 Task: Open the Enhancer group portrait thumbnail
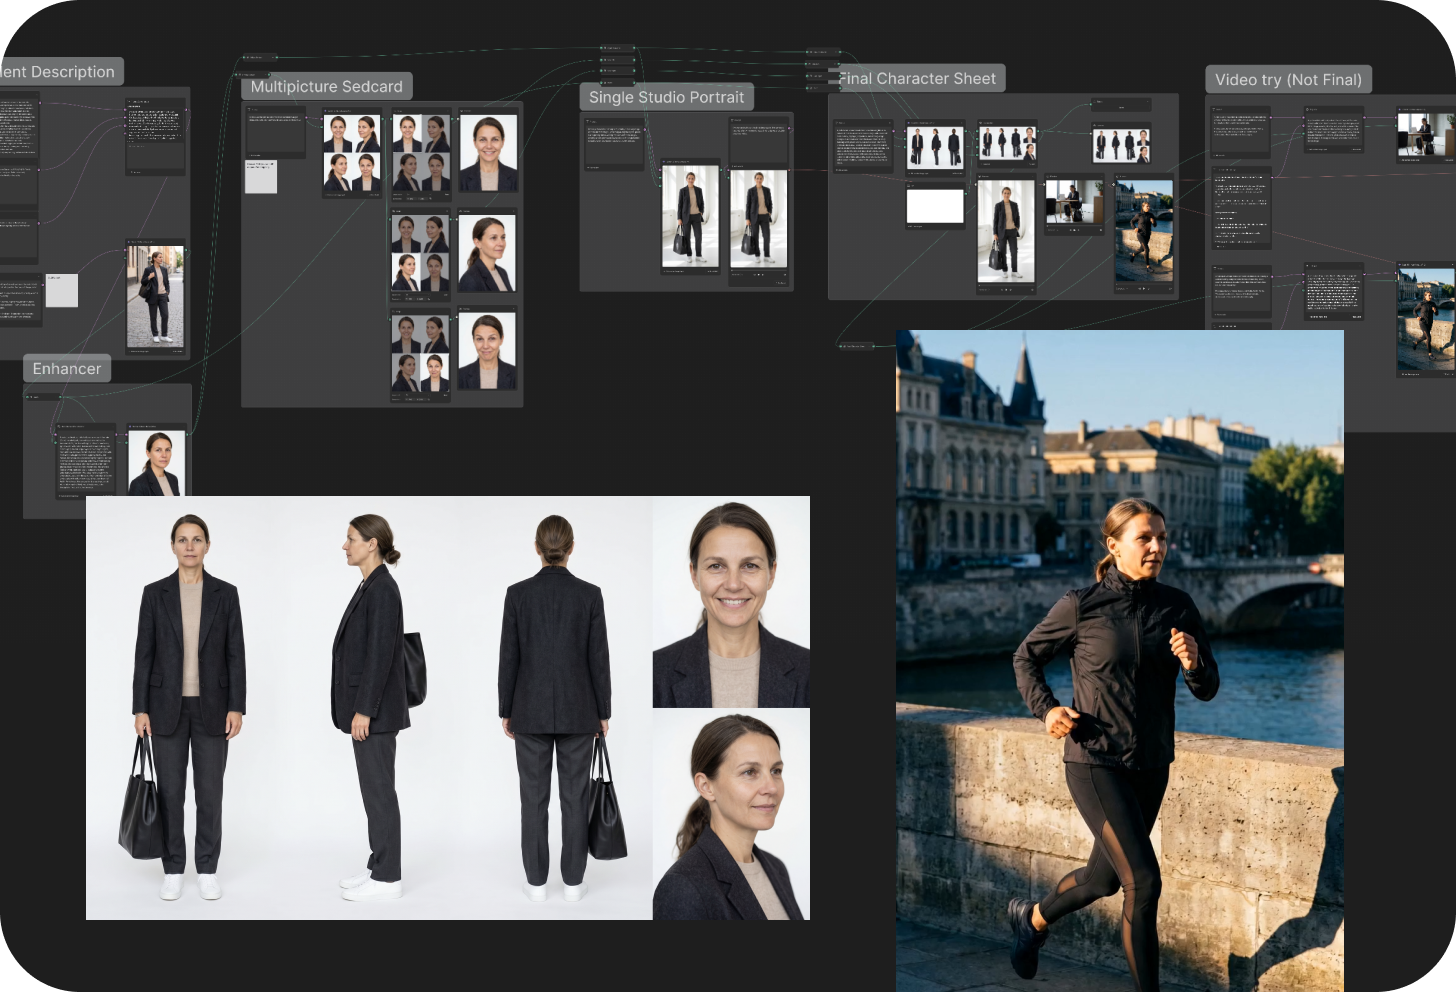coord(157,463)
